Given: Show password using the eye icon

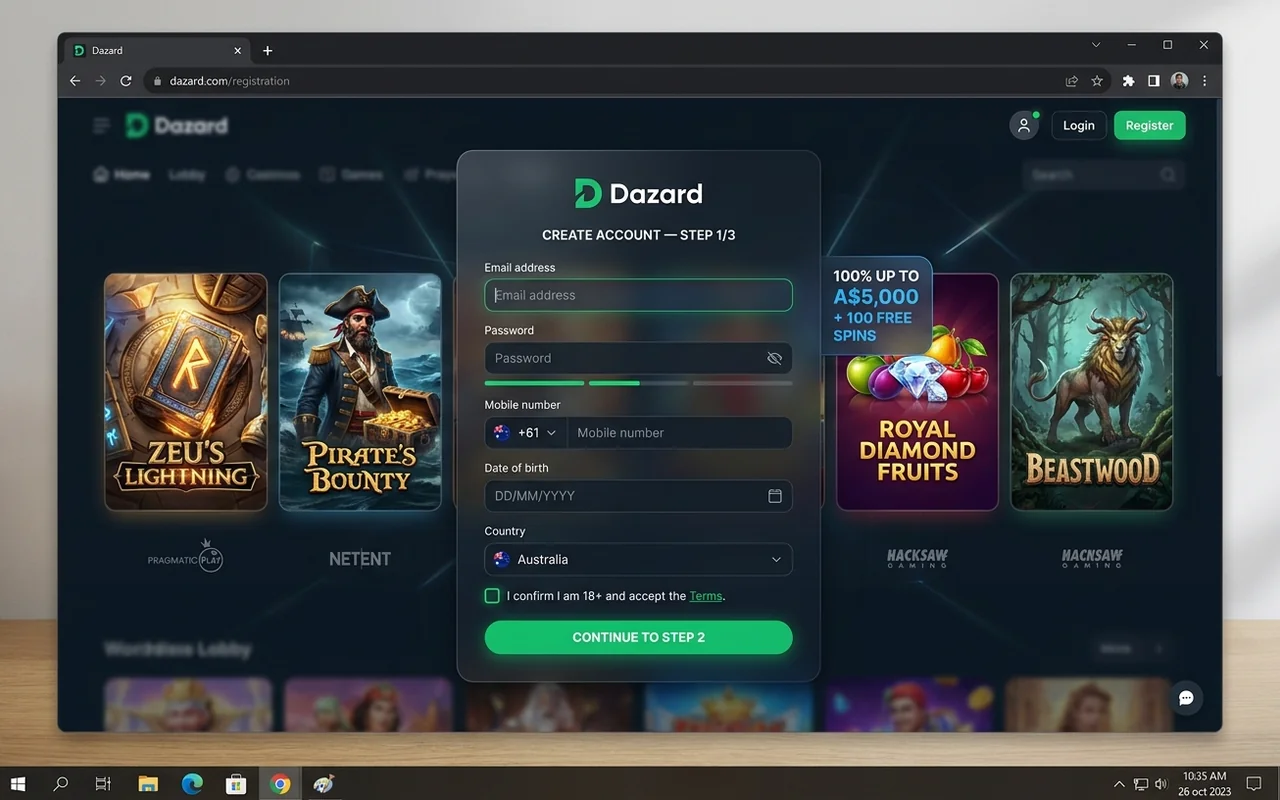Looking at the screenshot, I should 774,358.
